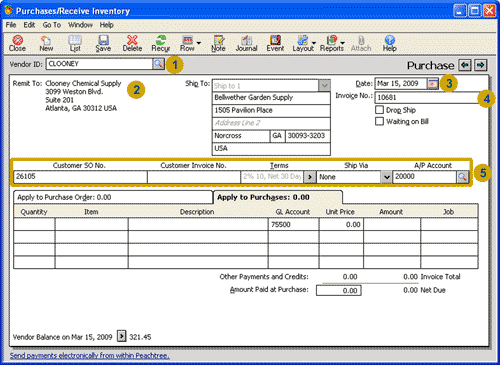The height and width of the screenshot is (365, 500).
Task: Click the Customer SO No. field
Action: [80, 177]
